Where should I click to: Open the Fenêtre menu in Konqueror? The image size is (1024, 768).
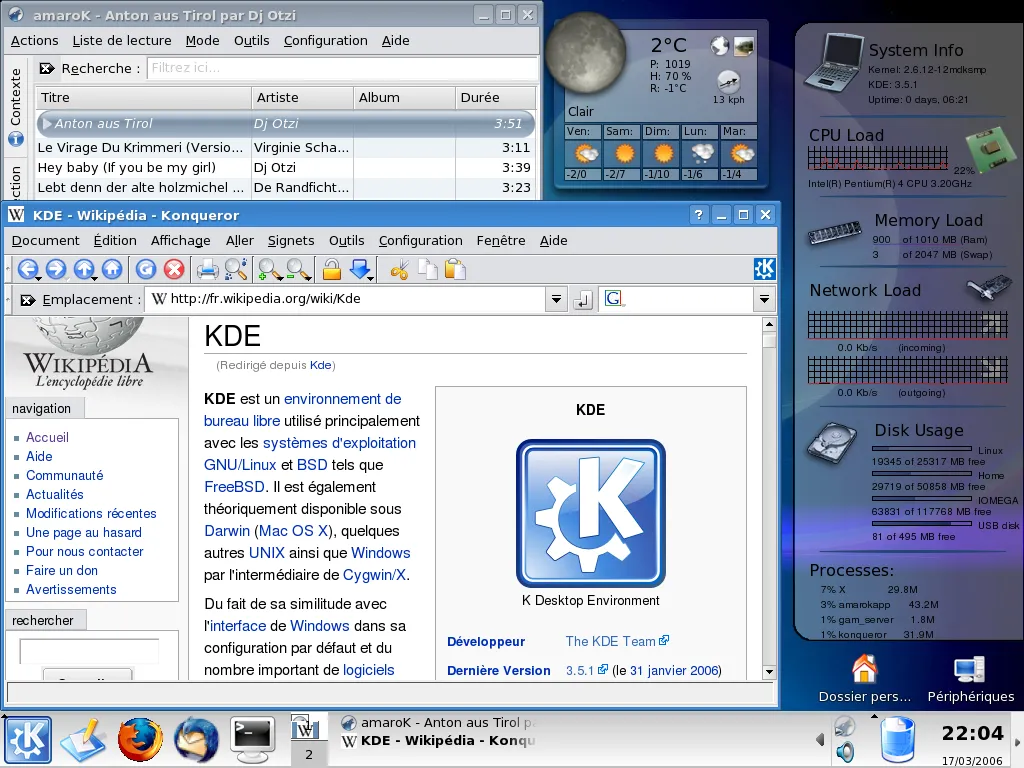point(501,240)
